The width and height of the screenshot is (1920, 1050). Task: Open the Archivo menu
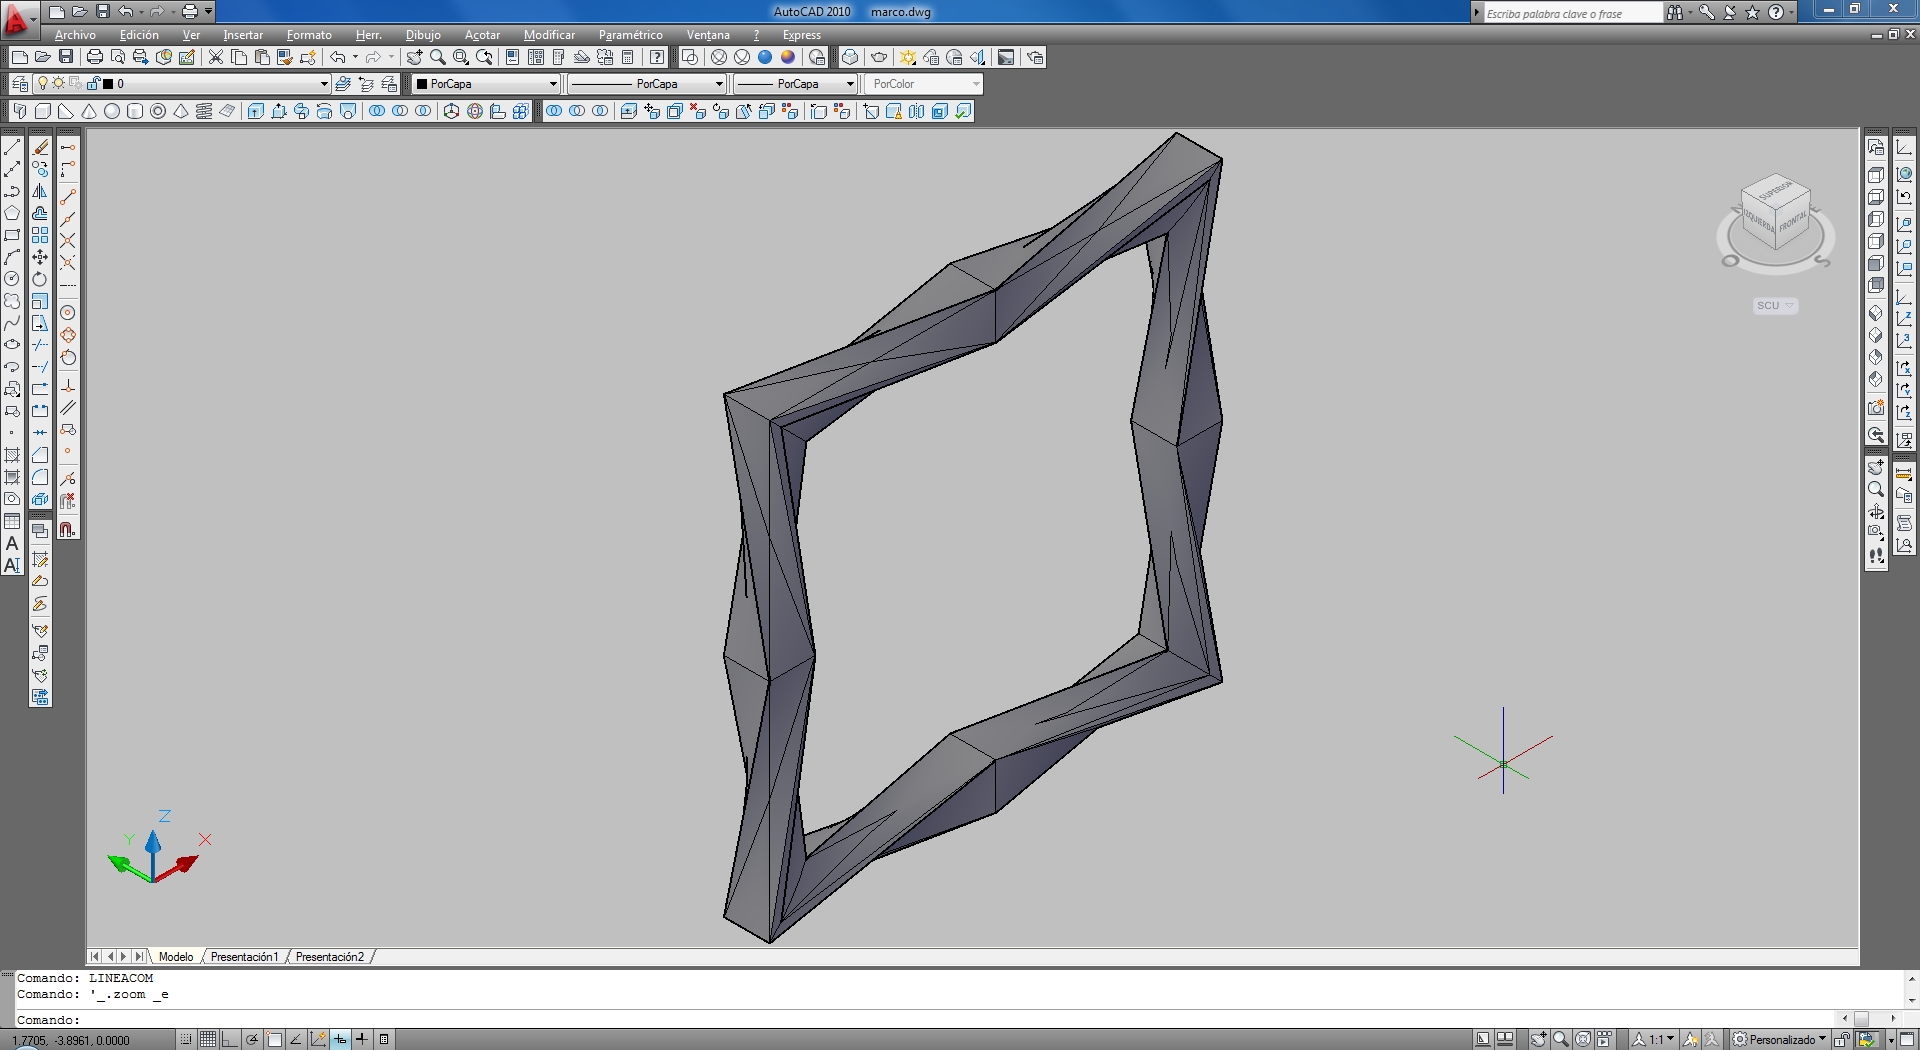75,35
